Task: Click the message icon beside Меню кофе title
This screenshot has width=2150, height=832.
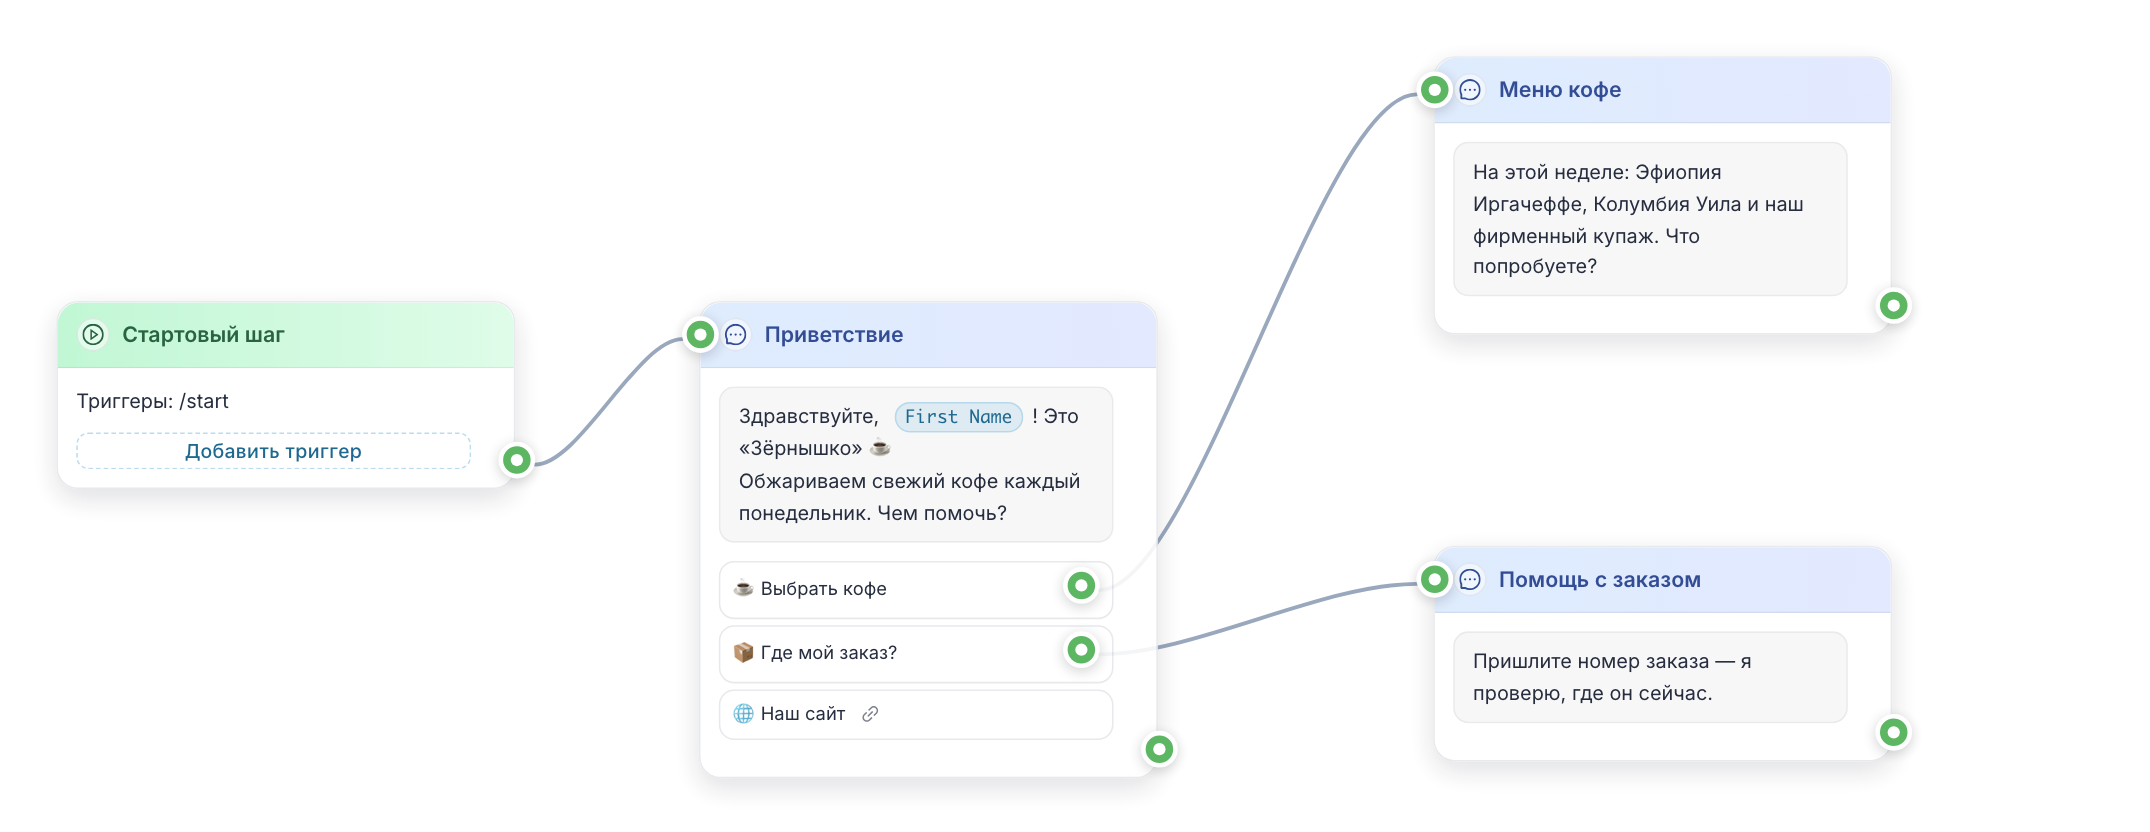Action: (x=1470, y=90)
